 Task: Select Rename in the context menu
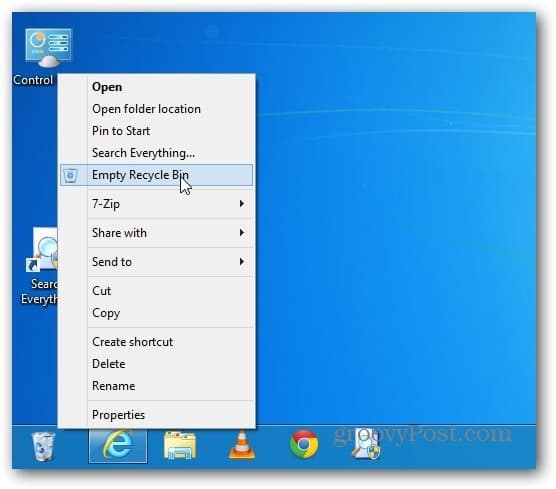156,386
